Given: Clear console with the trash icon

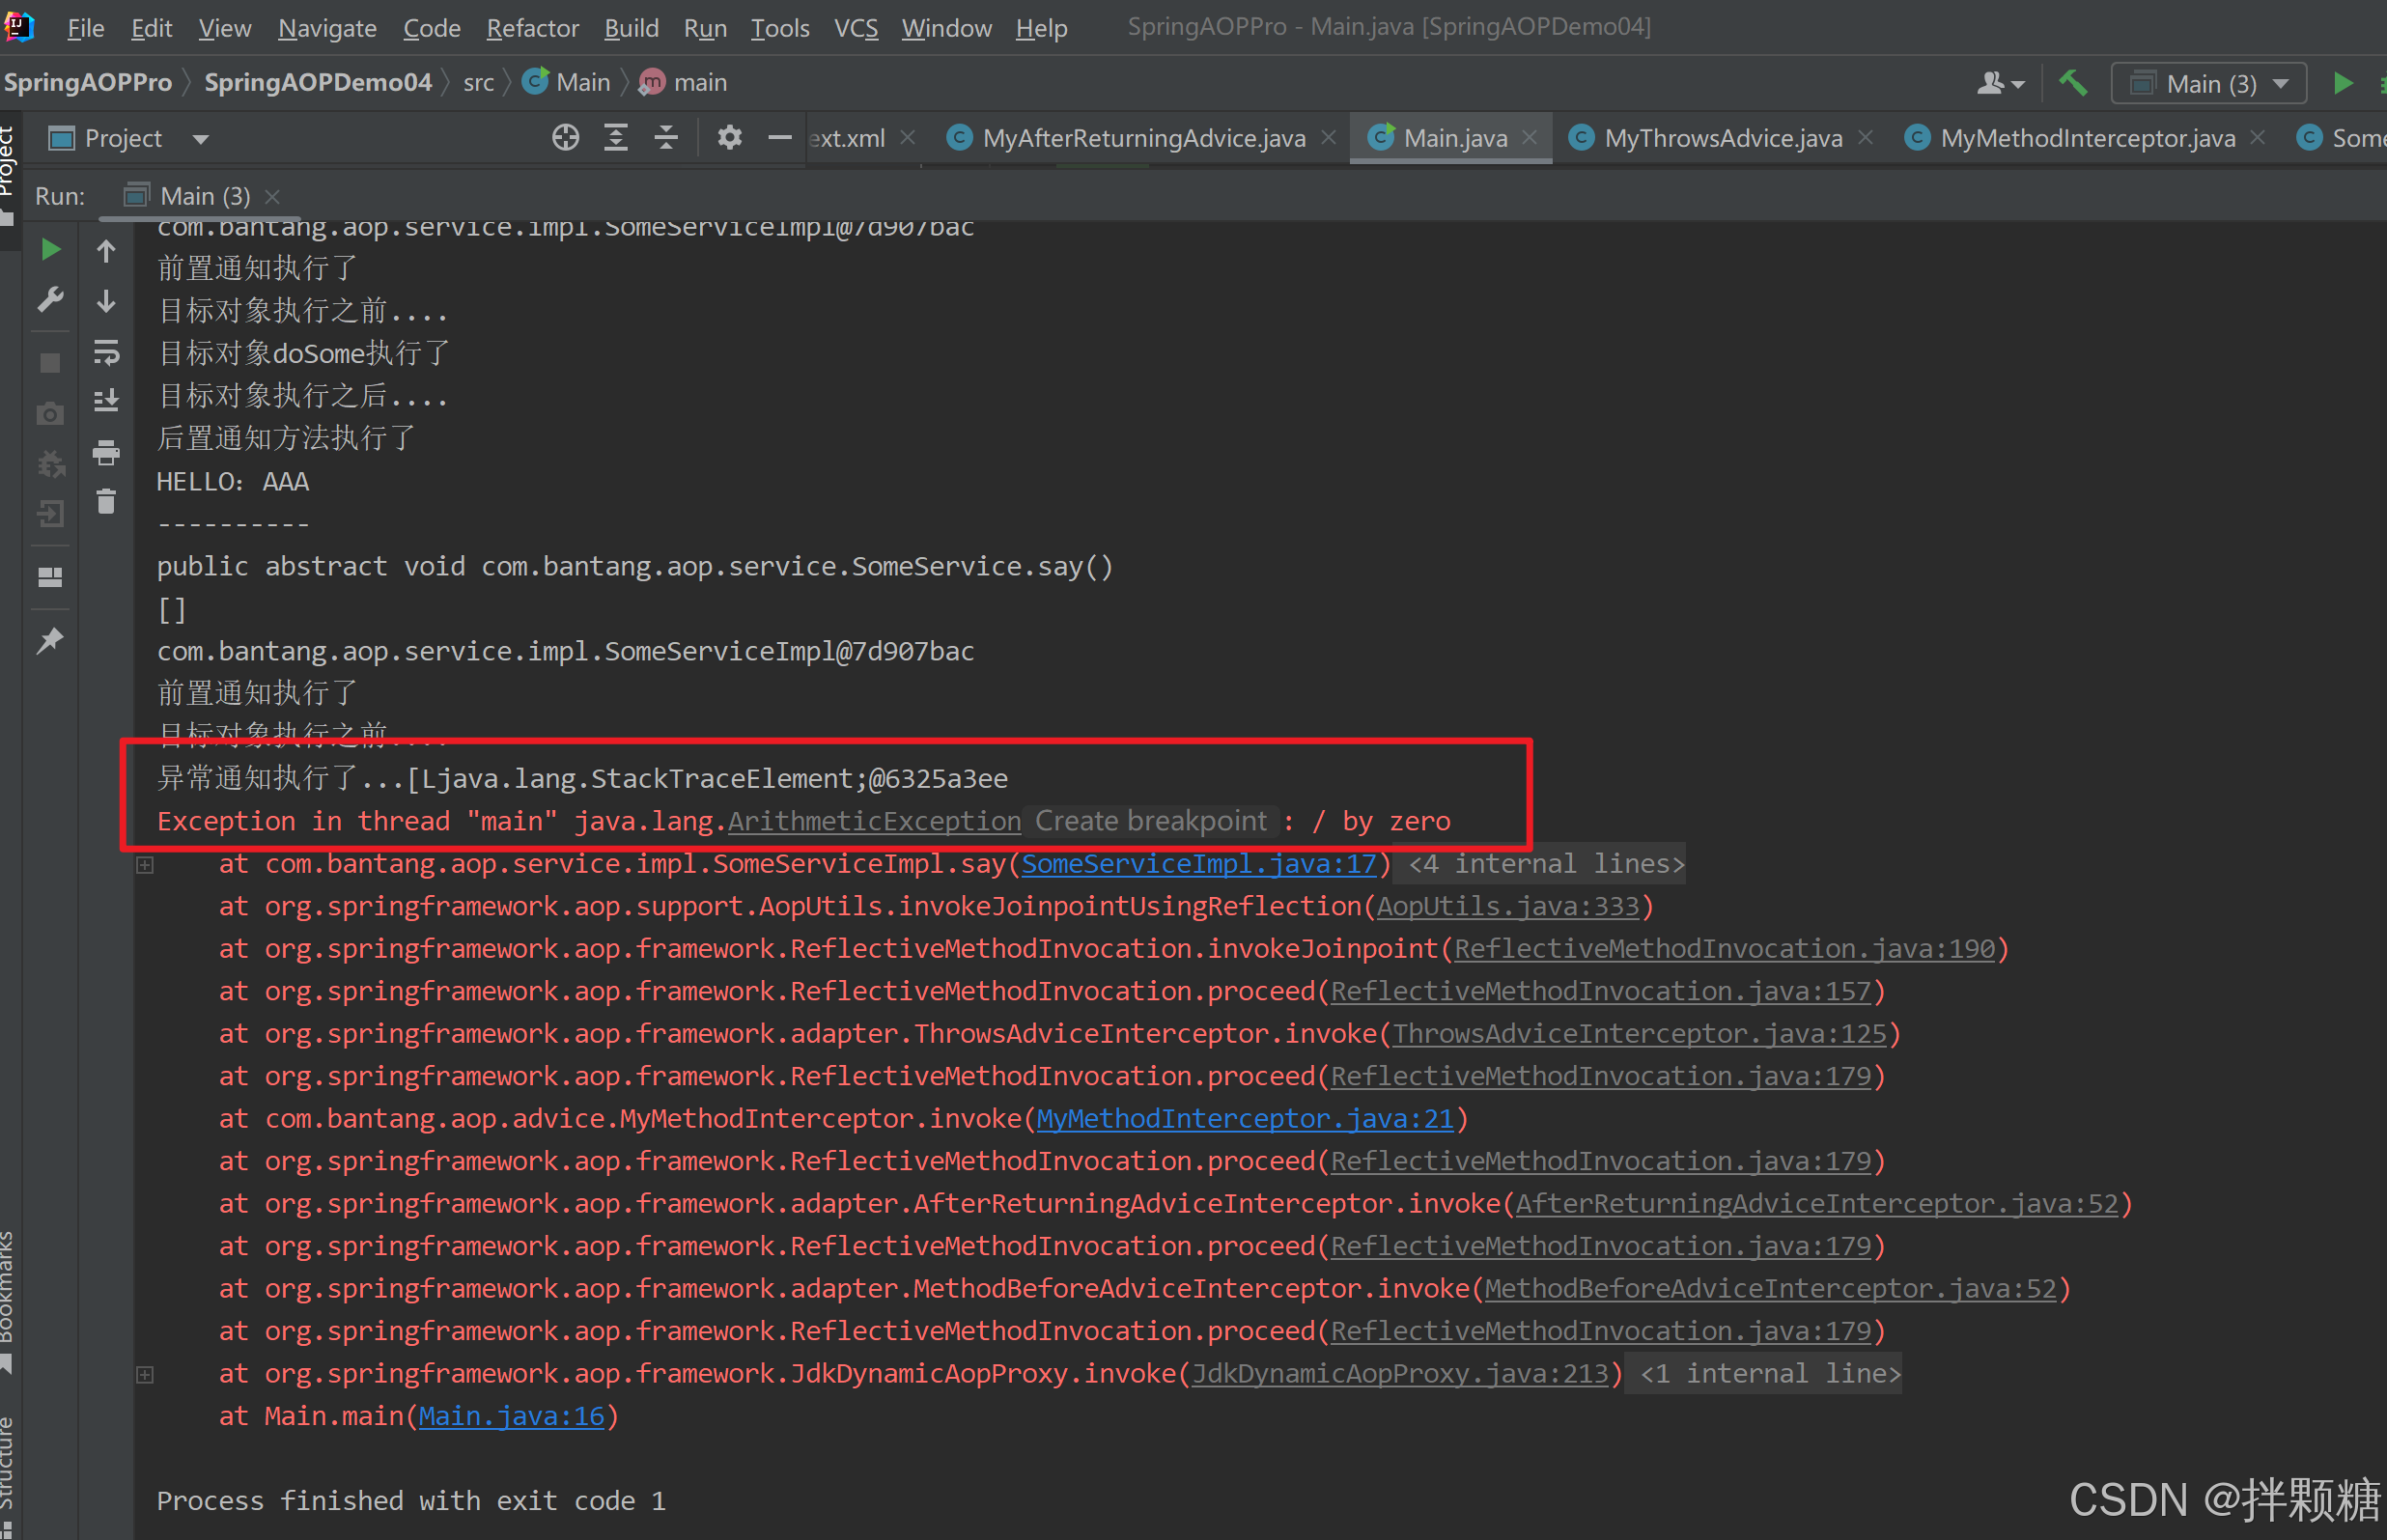Looking at the screenshot, I should pyautogui.click(x=106, y=501).
